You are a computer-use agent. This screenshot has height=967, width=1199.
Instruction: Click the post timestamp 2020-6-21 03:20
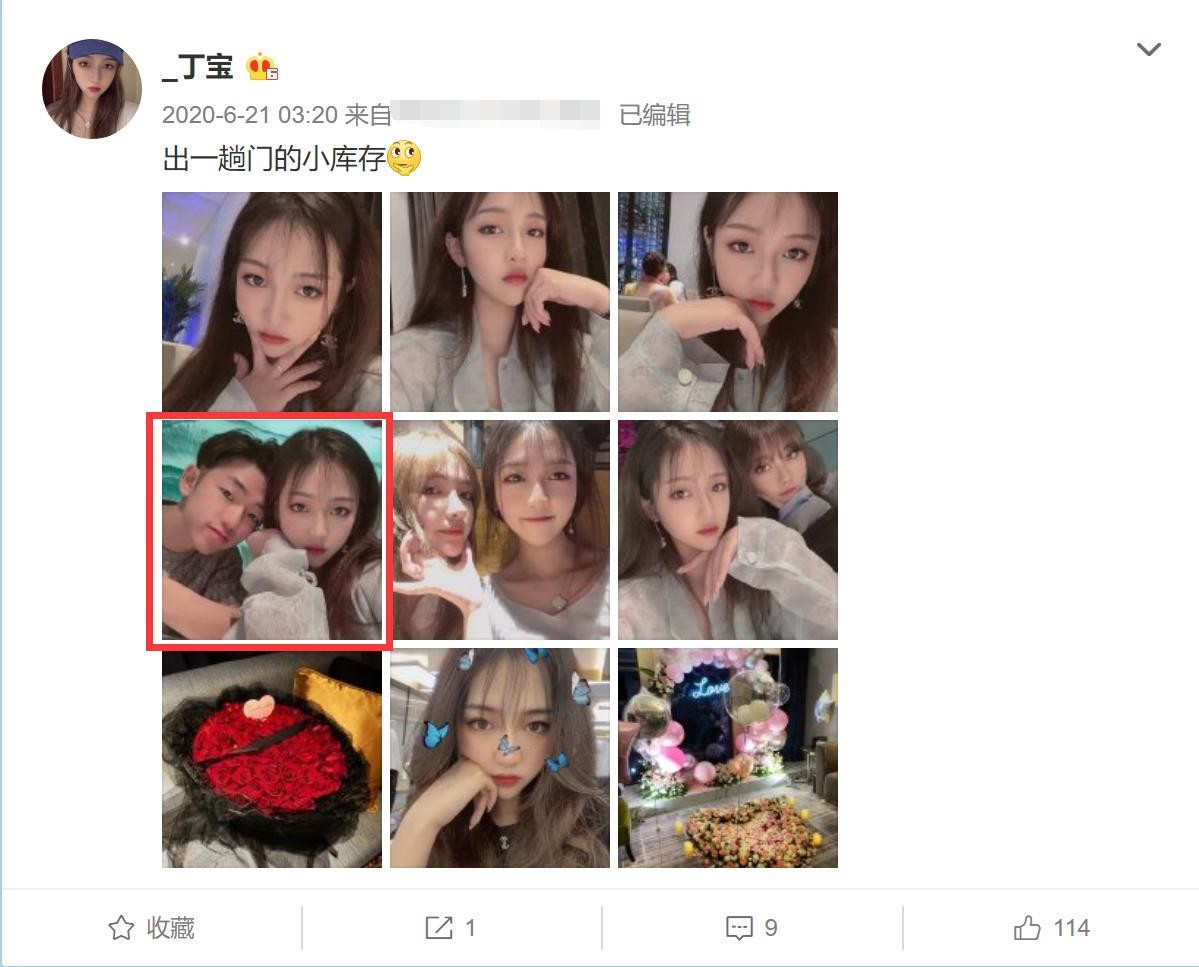click(250, 115)
